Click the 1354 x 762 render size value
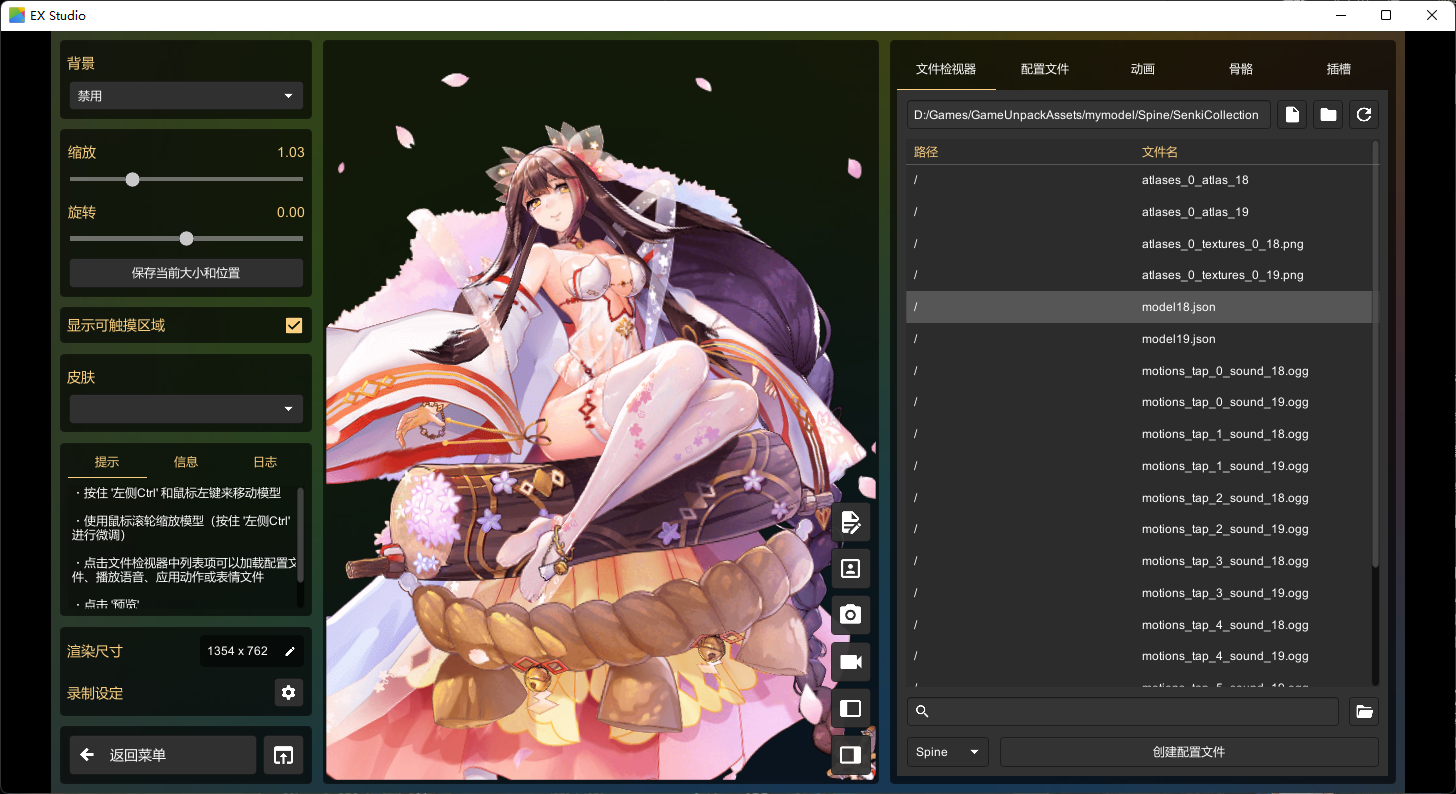1456x794 pixels. (x=237, y=651)
